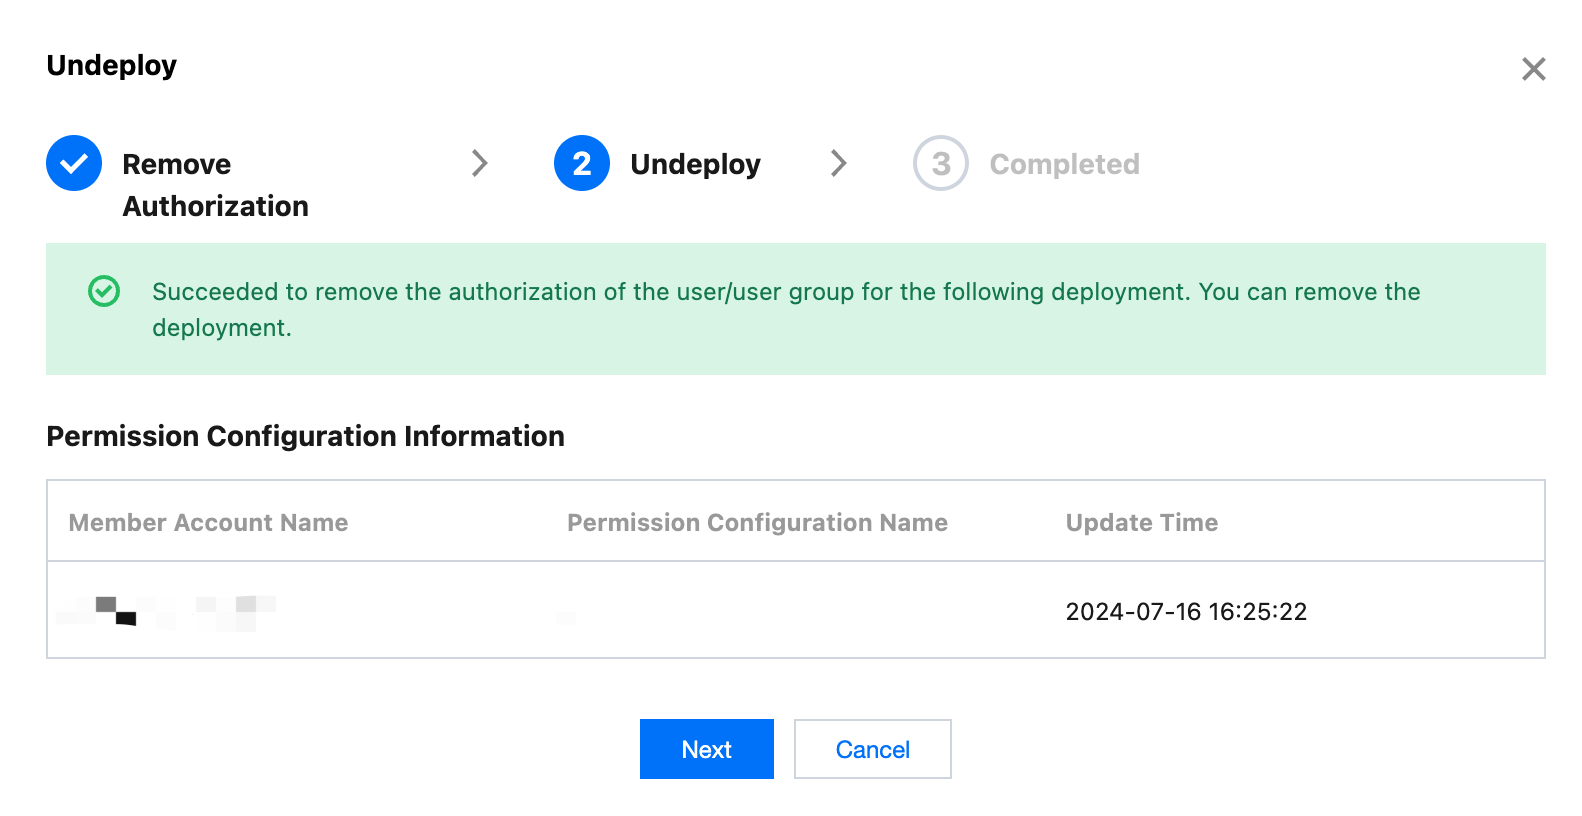Click the Undeploy dialog title
The width and height of the screenshot is (1582, 816).
pos(111,65)
